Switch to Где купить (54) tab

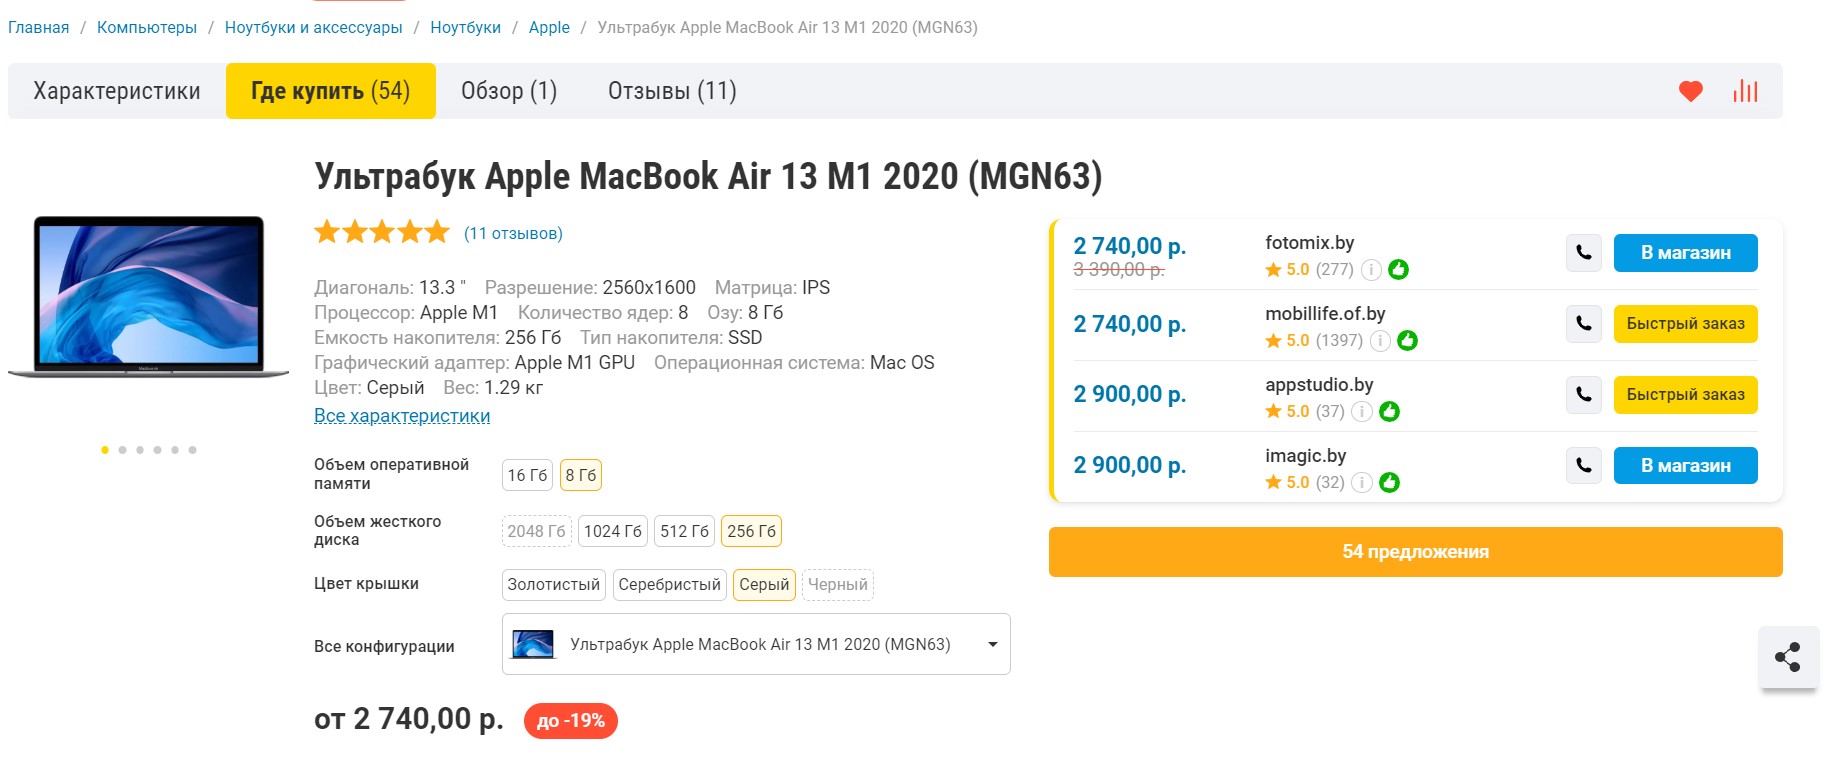[331, 91]
